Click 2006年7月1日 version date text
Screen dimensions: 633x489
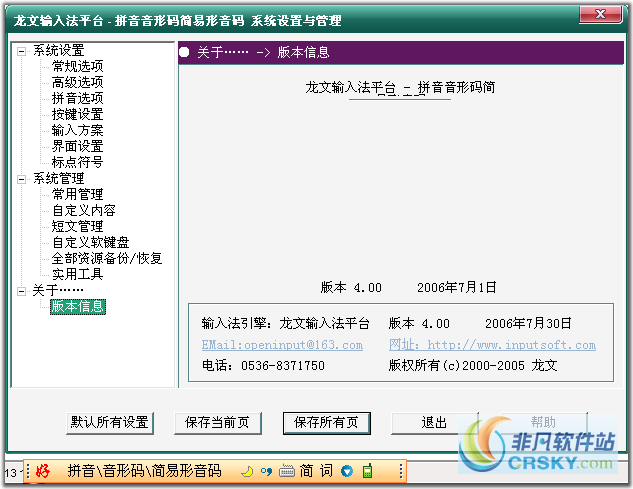[457, 288]
